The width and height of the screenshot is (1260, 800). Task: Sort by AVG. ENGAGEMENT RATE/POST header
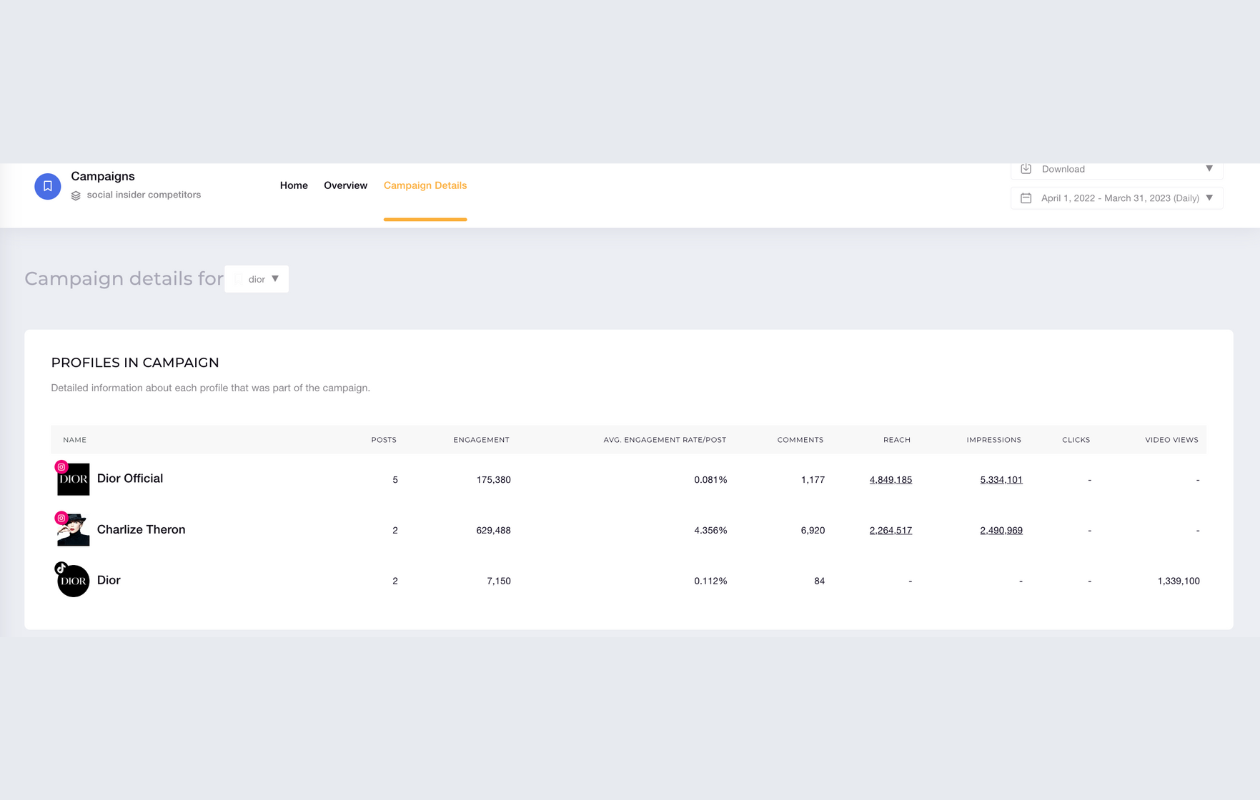[x=665, y=440]
